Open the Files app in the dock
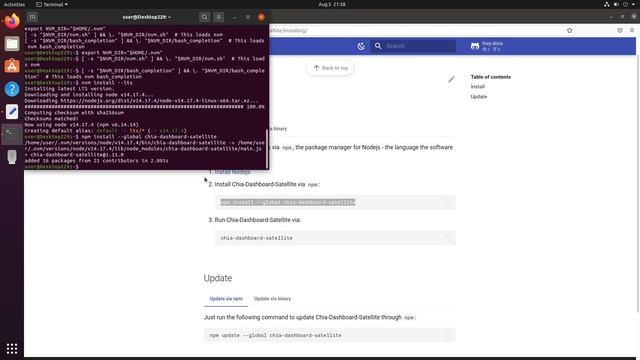Screen dimensions: 640x360 [12, 44]
